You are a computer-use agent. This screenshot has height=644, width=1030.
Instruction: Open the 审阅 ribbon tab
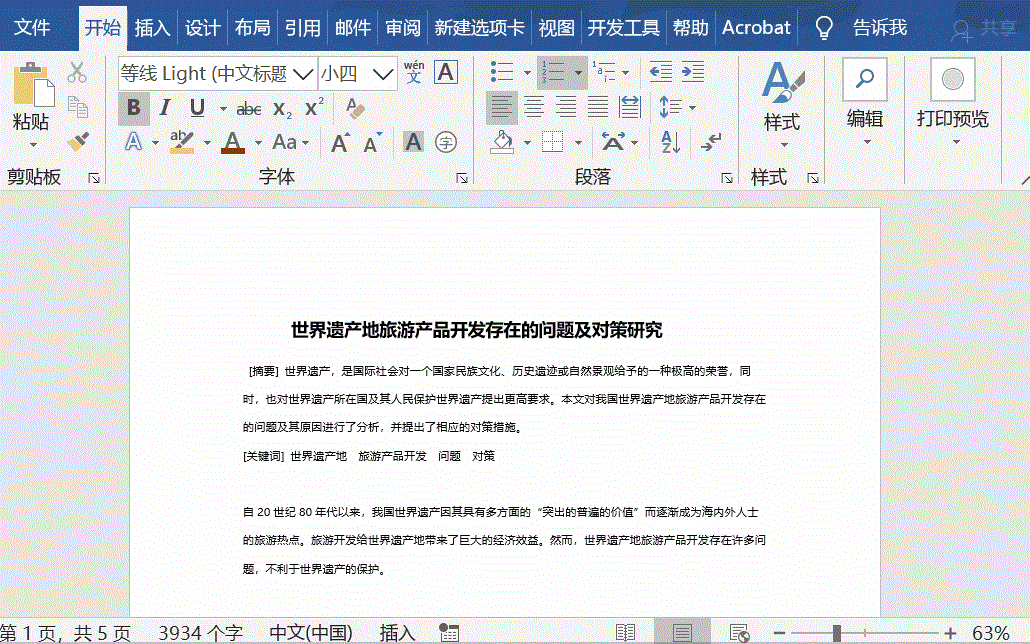[402, 27]
